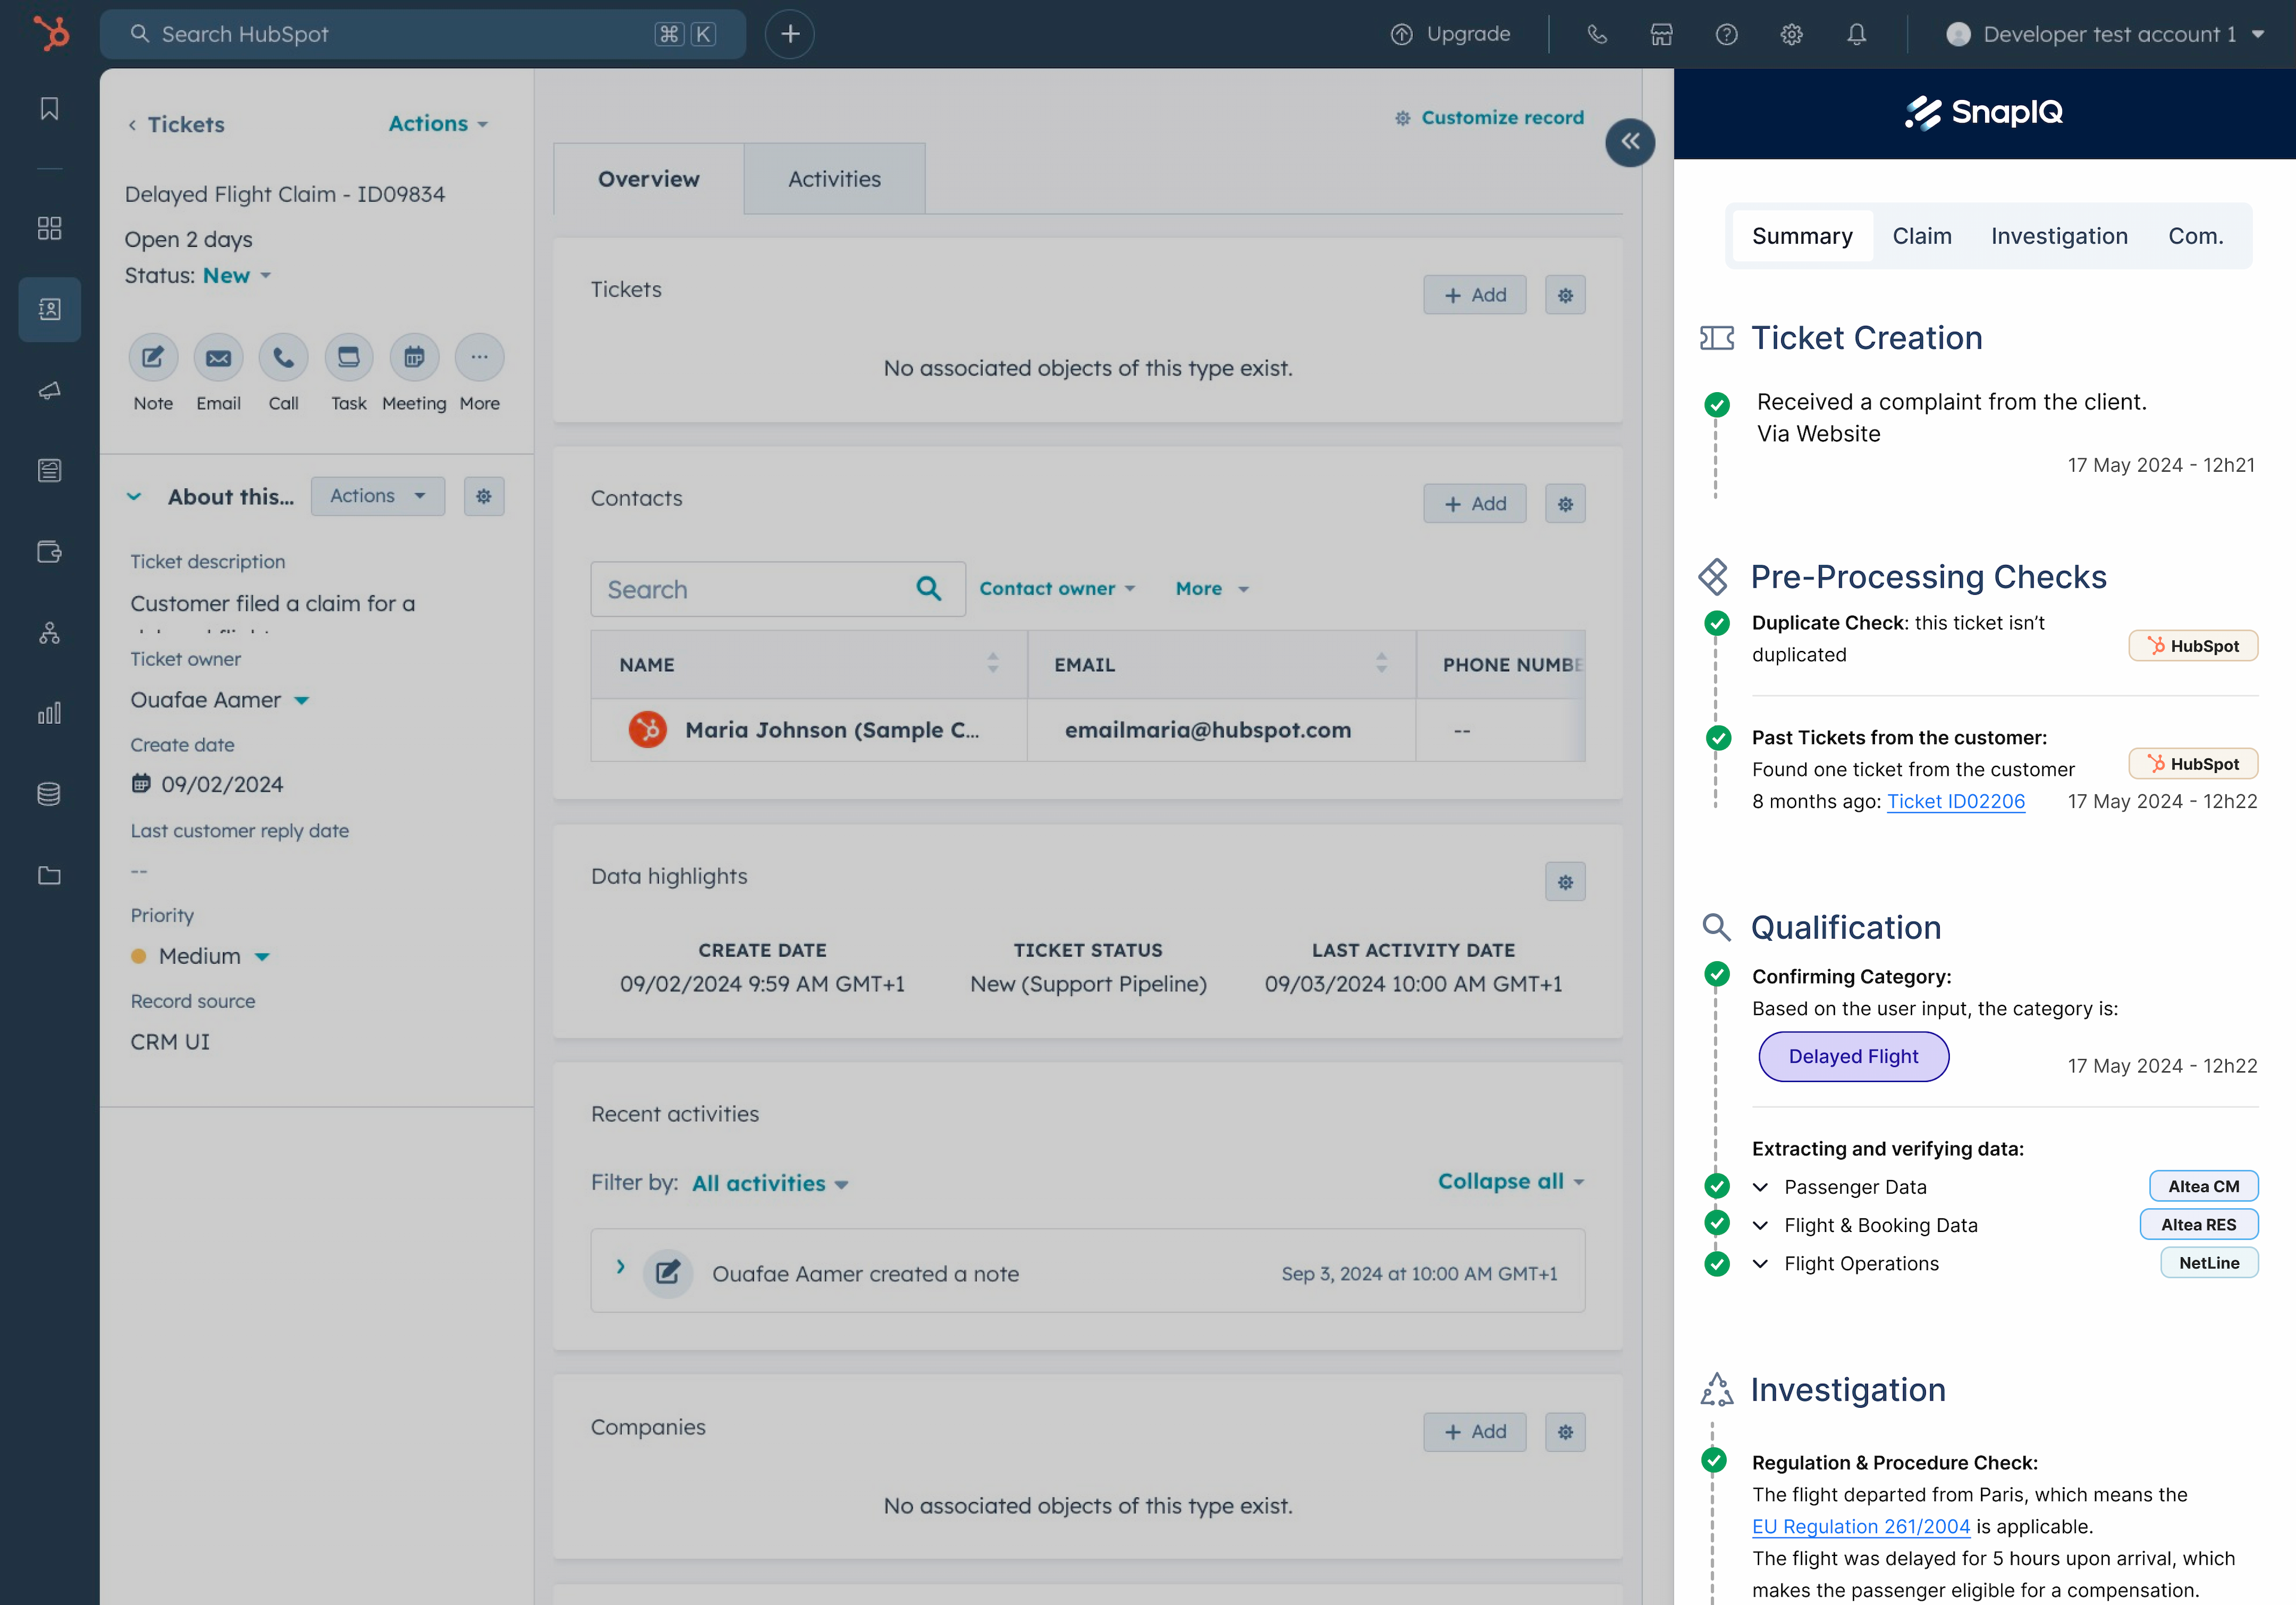Create a Note from the ticket actions
The width and height of the screenshot is (2296, 1605).
click(152, 357)
